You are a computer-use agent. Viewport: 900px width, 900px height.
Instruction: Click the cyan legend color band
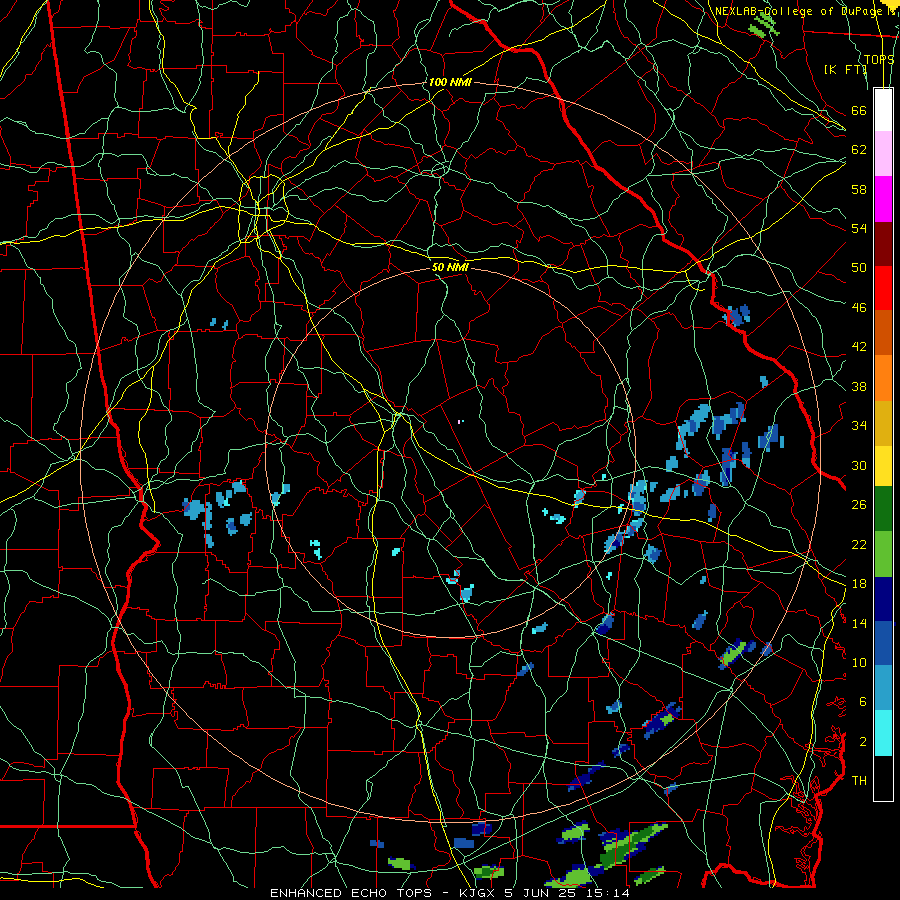[x=883, y=733]
